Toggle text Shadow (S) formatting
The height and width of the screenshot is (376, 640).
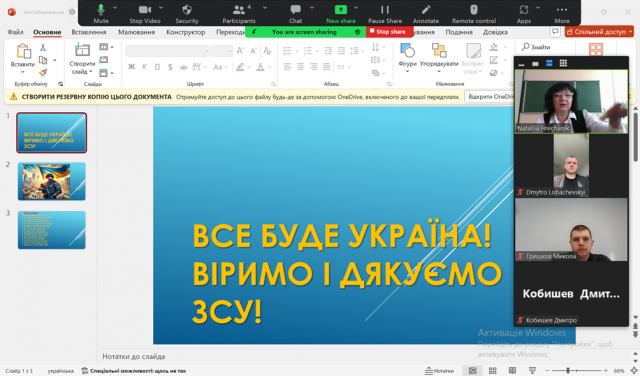point(170,67)
